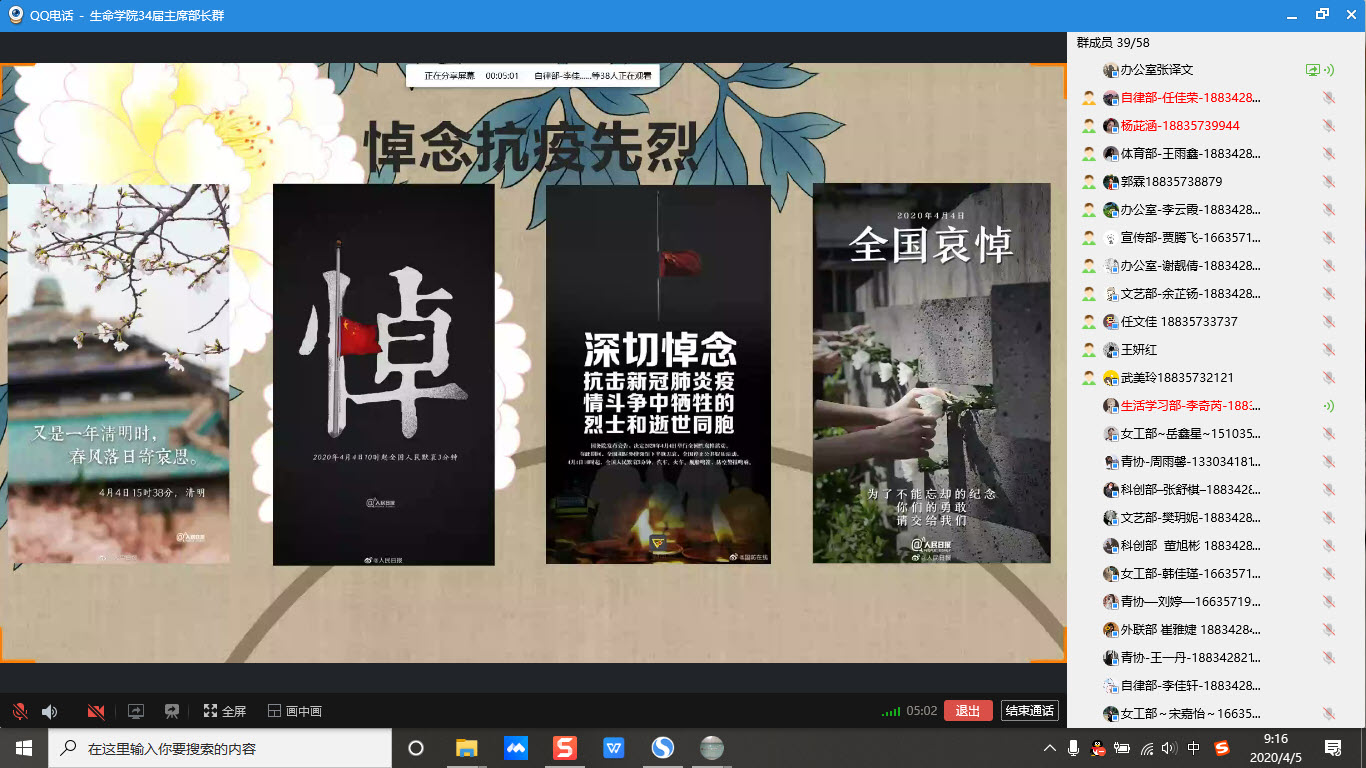Select member 宣传部-贾腾飞
Screen dimensions: 1366x768
pyautogui.click(x=1190, y=238)
